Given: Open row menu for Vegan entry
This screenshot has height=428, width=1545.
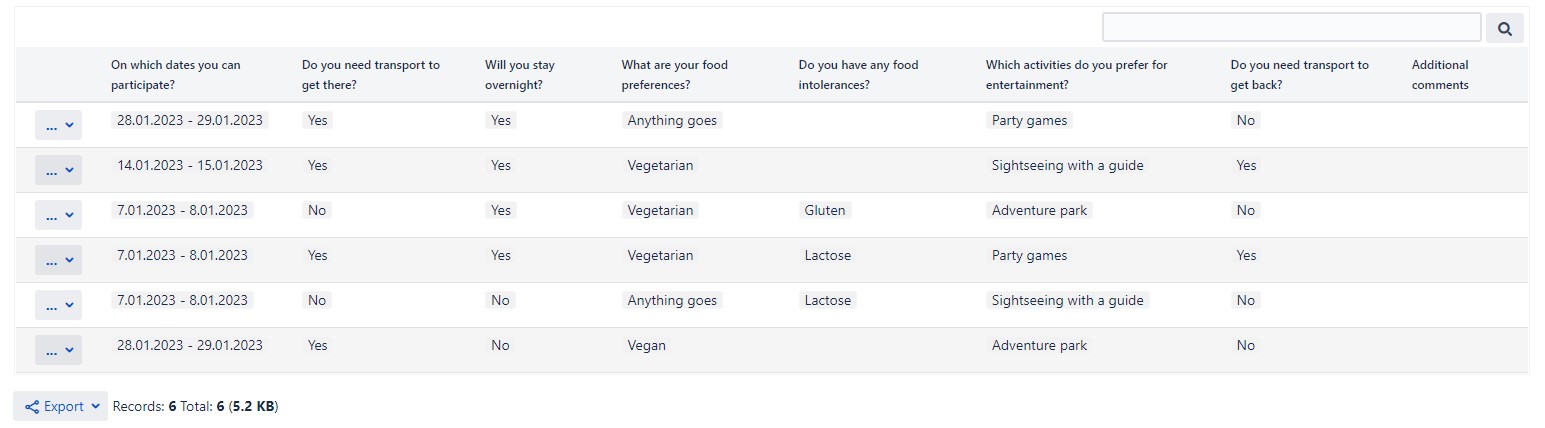Looking at the screenshot, I should point(58,350).
